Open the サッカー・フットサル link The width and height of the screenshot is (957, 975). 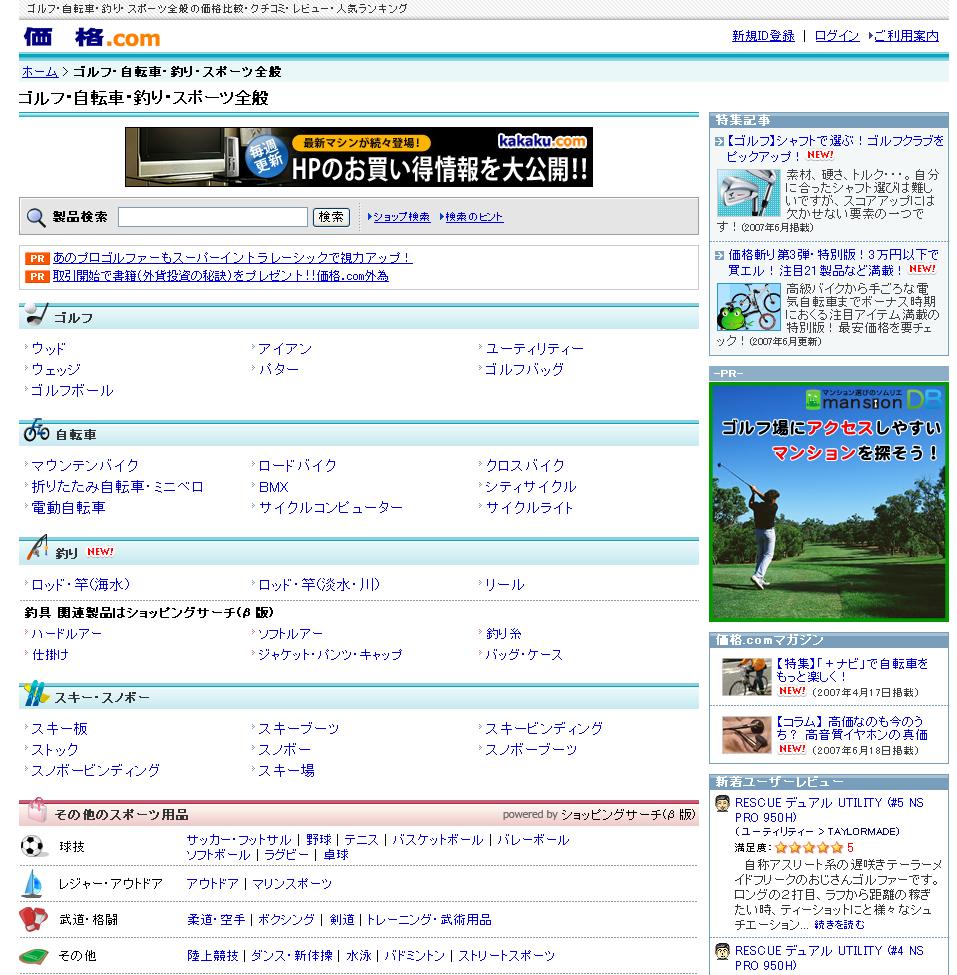[x=239, y=840]
